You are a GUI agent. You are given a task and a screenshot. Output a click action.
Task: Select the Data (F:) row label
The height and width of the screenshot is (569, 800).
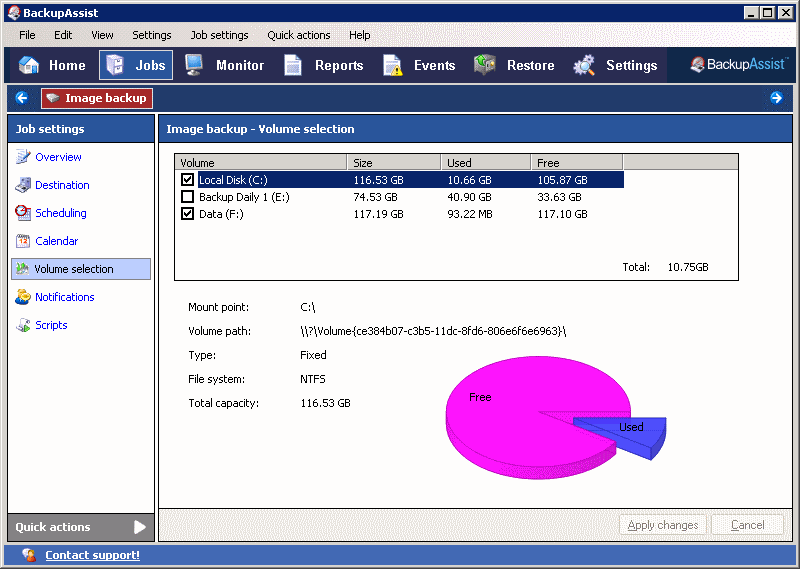[x=221, y=213]
